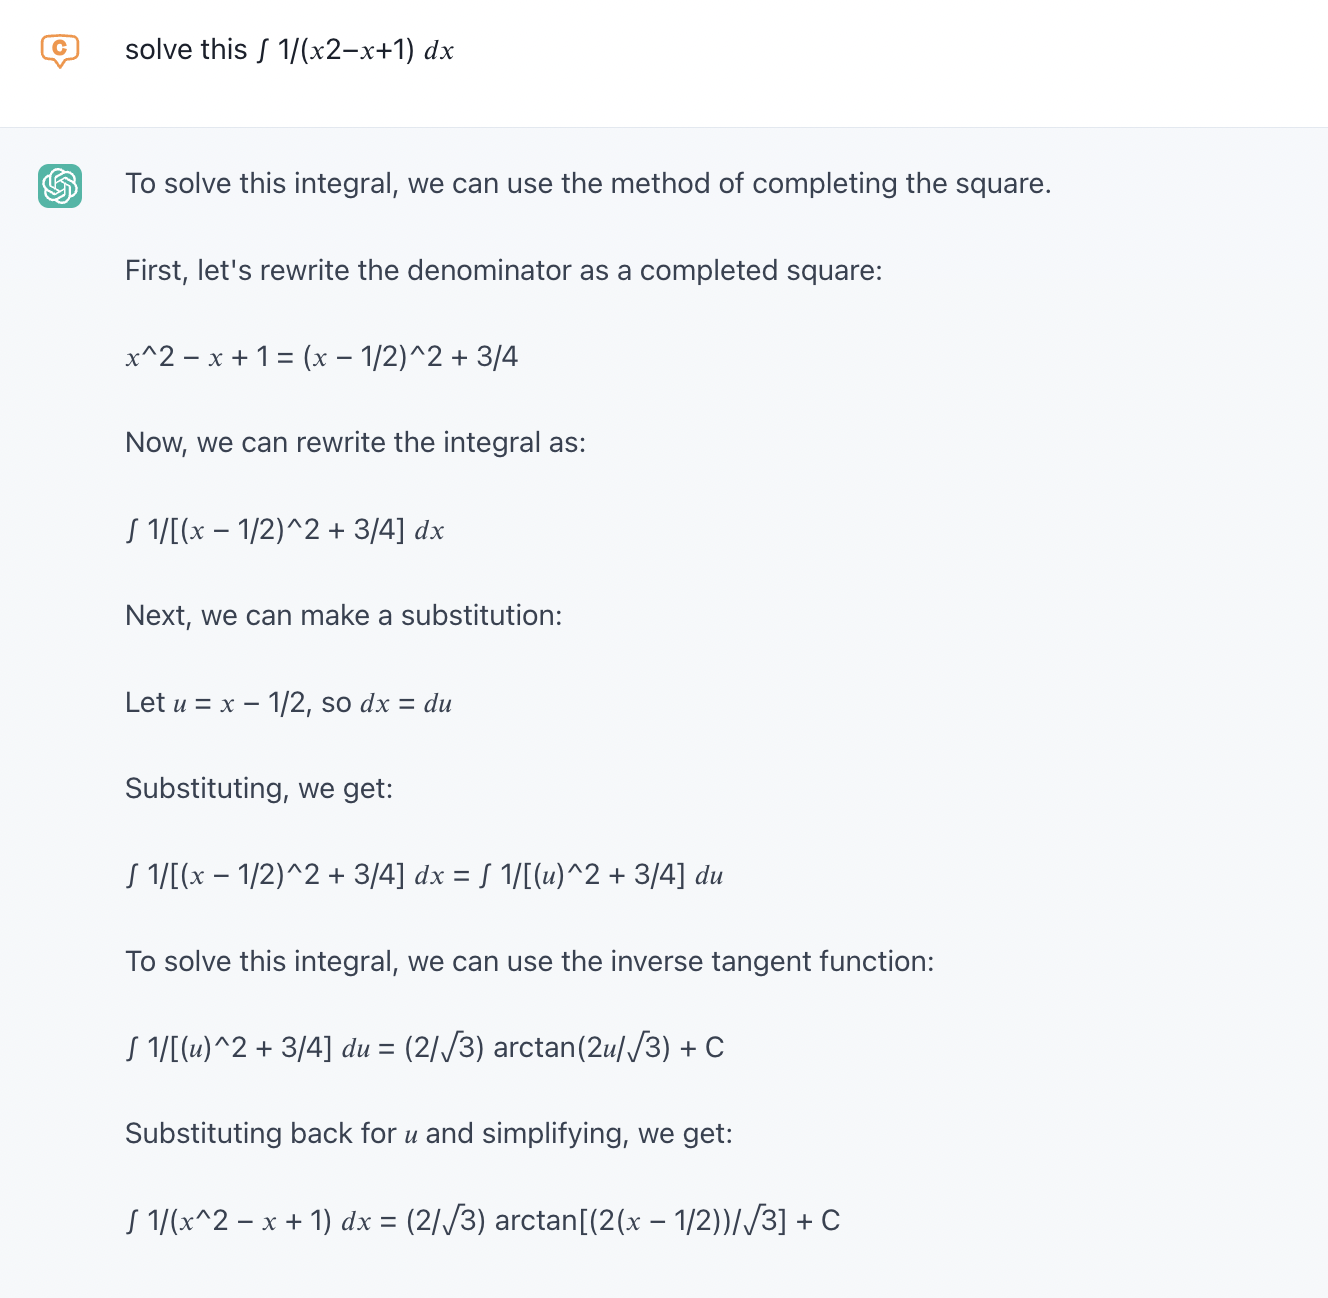1328x1298 pixels.
Task: Click the sentence about completing the square
Action: tap(588, 184)
